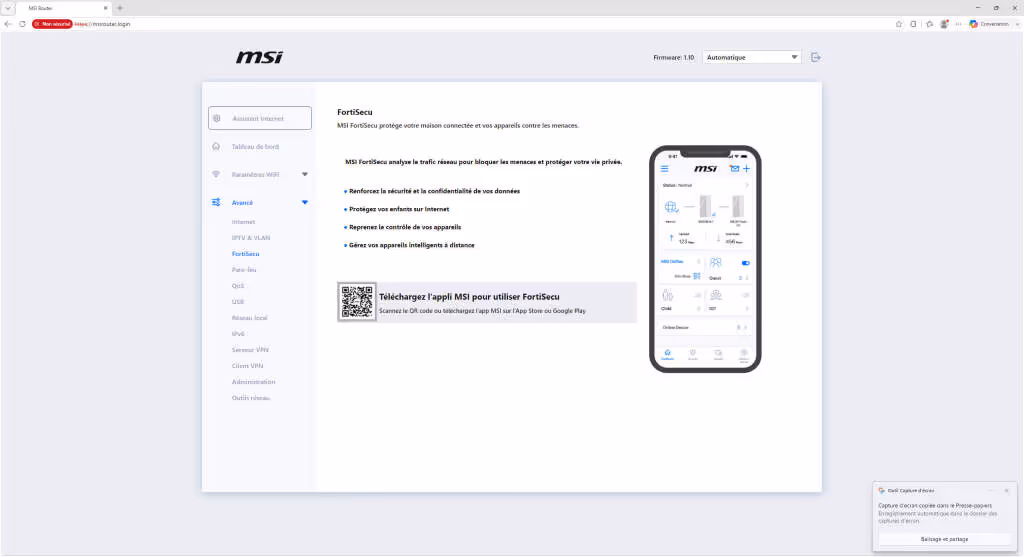Screen dimensions: 1024x557
Task: Open the Automatique language dropdown
Action: 752,57
